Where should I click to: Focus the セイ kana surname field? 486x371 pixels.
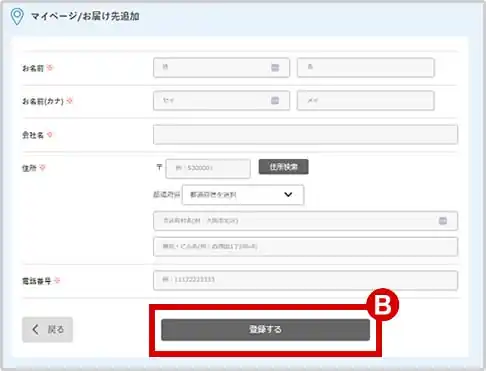click(x=221, y=100)
